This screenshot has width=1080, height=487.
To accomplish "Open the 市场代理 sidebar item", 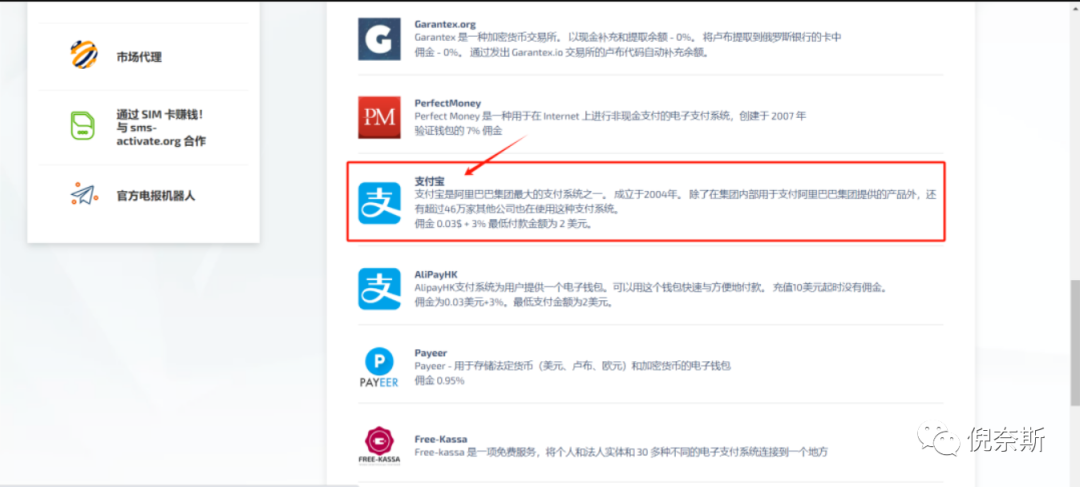I will [x=139, y=57].
